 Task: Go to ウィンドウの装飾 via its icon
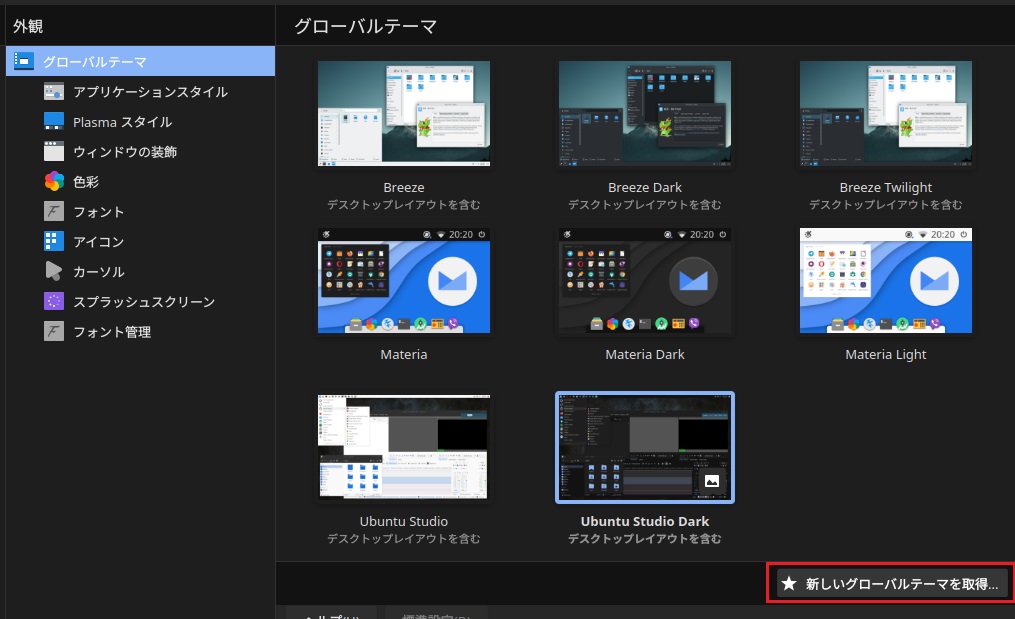tap(54, 152)
